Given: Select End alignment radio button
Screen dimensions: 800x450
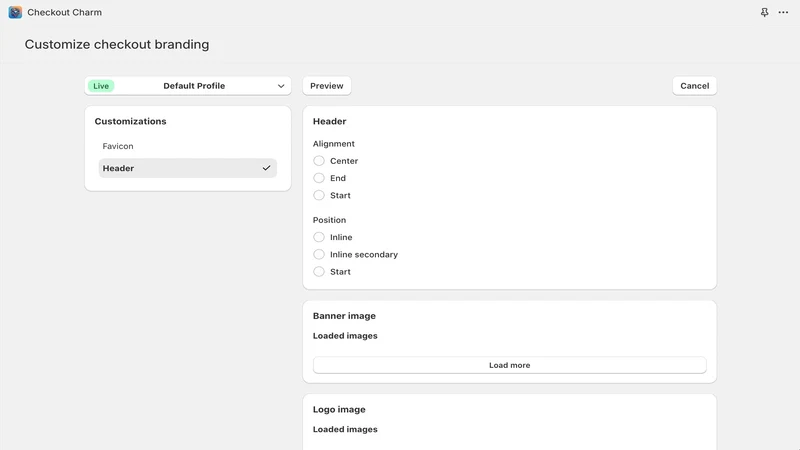Looking at the screenshot, I should [x=319, y=178].
